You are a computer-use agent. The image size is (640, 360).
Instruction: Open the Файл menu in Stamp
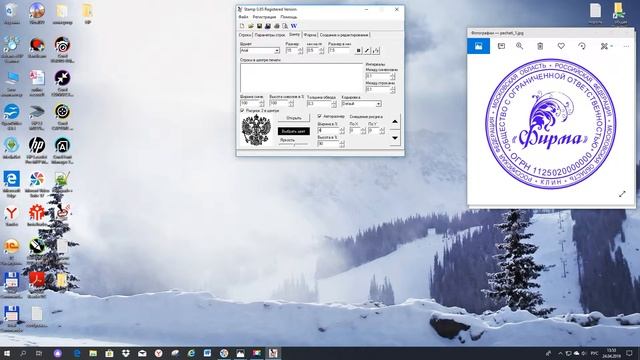click(x=243, y=17)
